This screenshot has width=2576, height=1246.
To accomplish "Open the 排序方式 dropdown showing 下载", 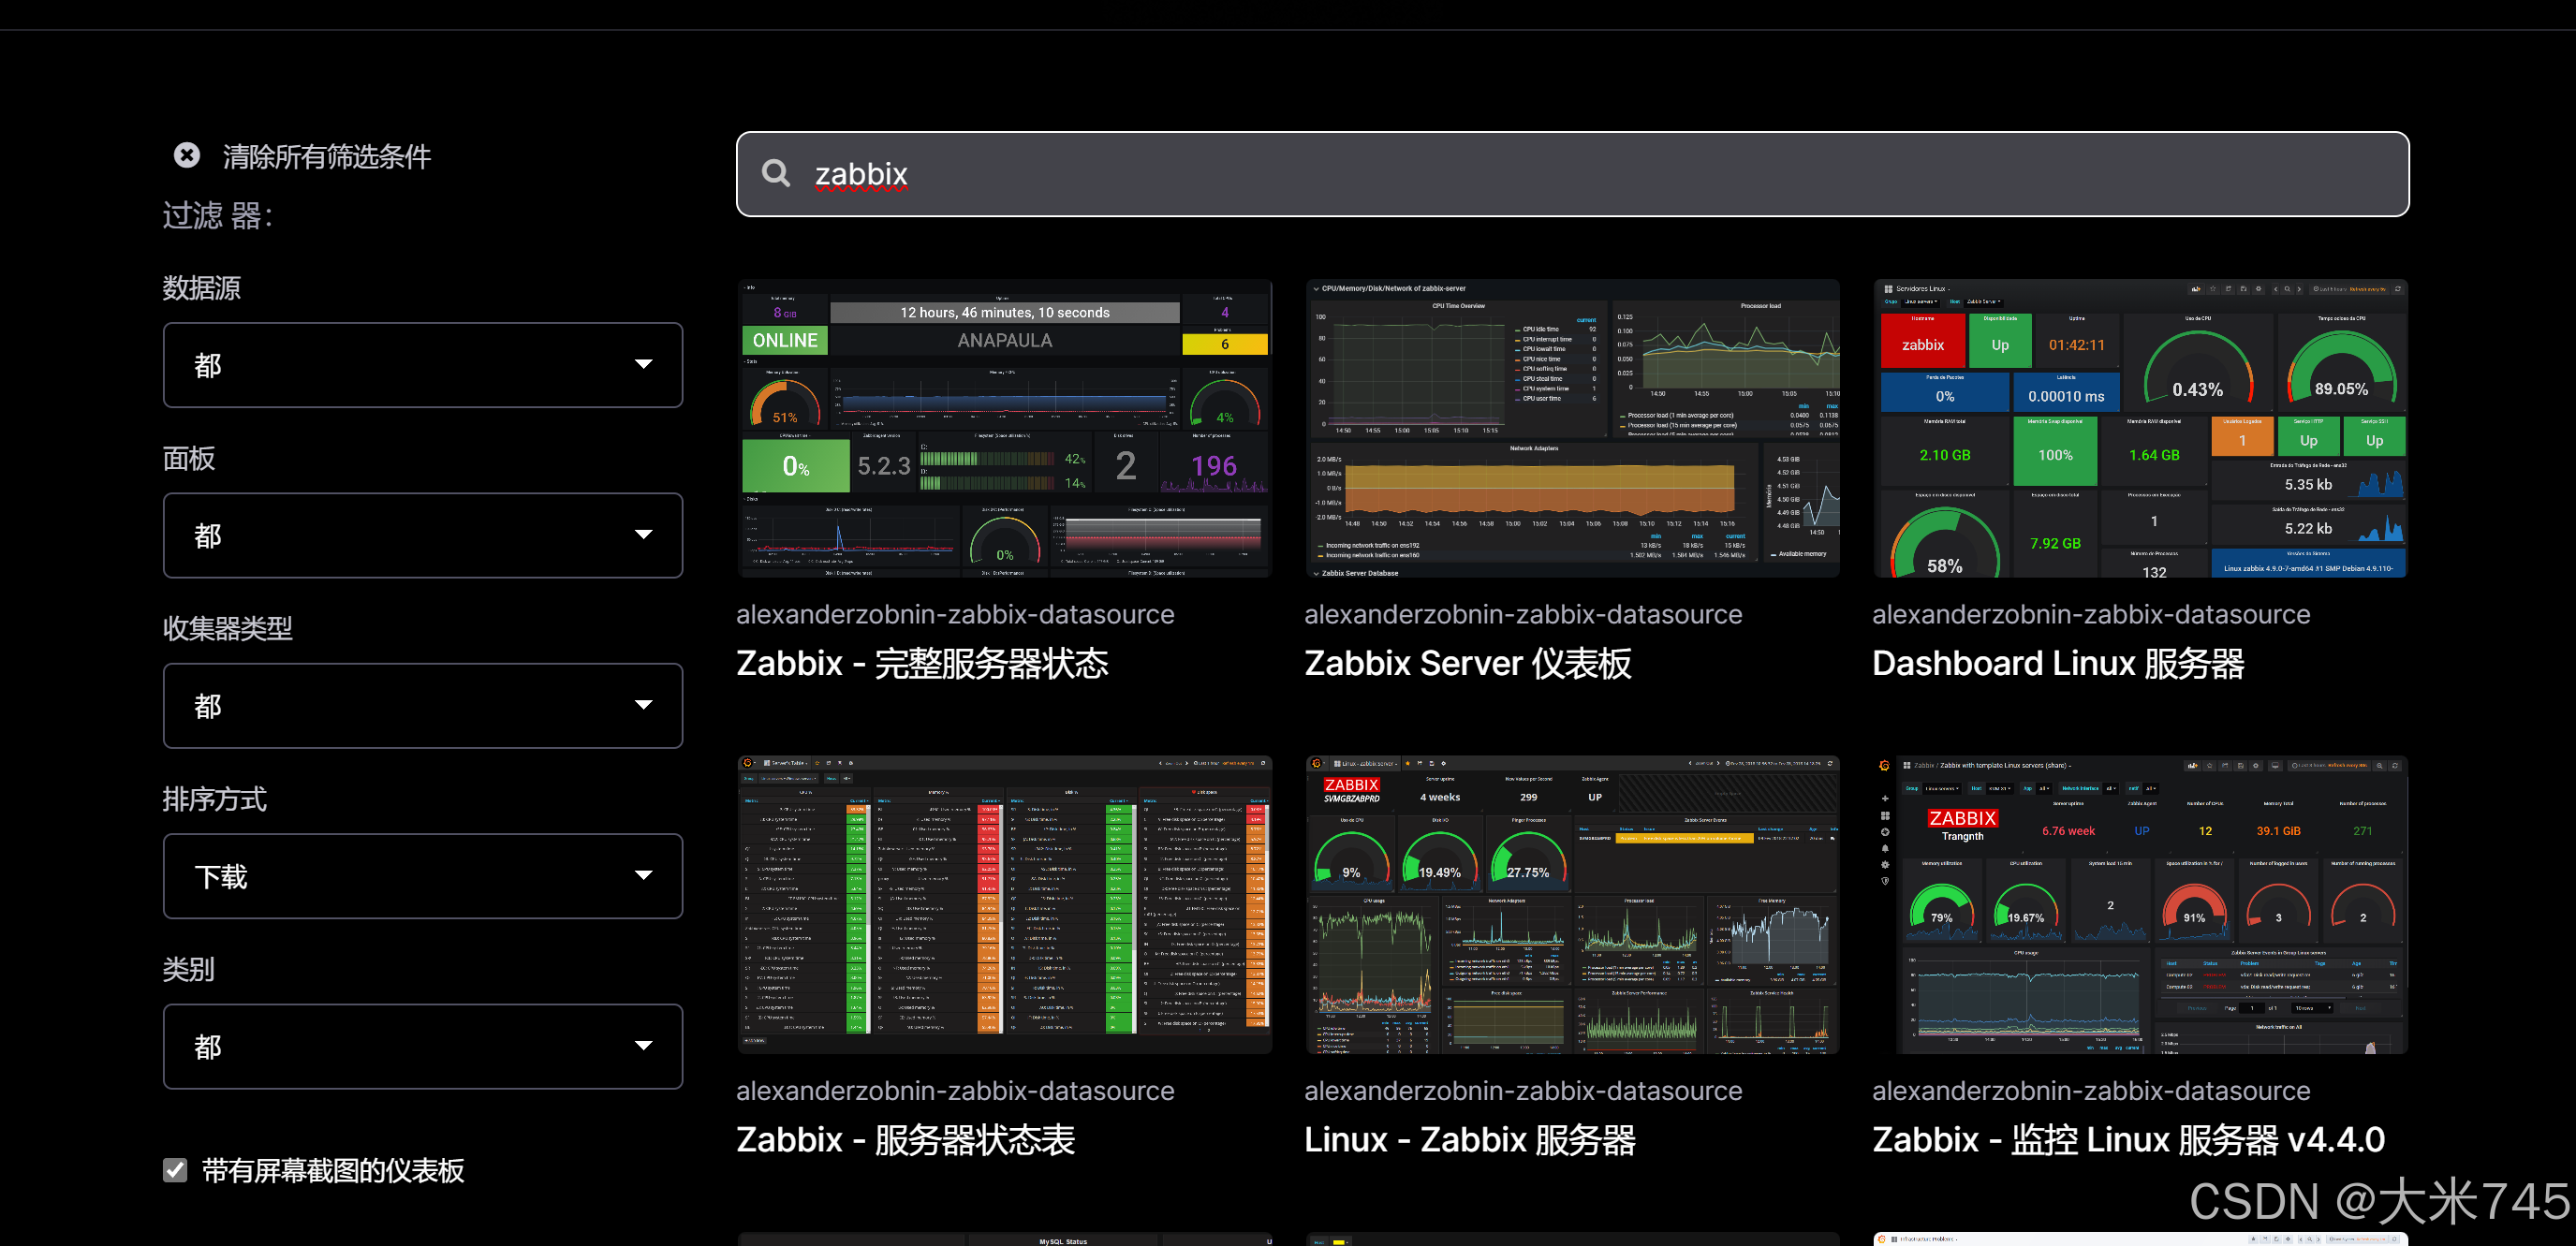I will (422, 876).
